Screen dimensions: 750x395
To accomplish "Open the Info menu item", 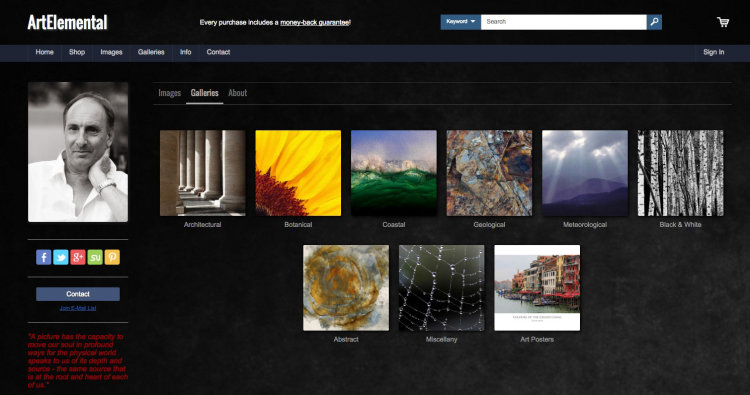I will tap(186, 52).
